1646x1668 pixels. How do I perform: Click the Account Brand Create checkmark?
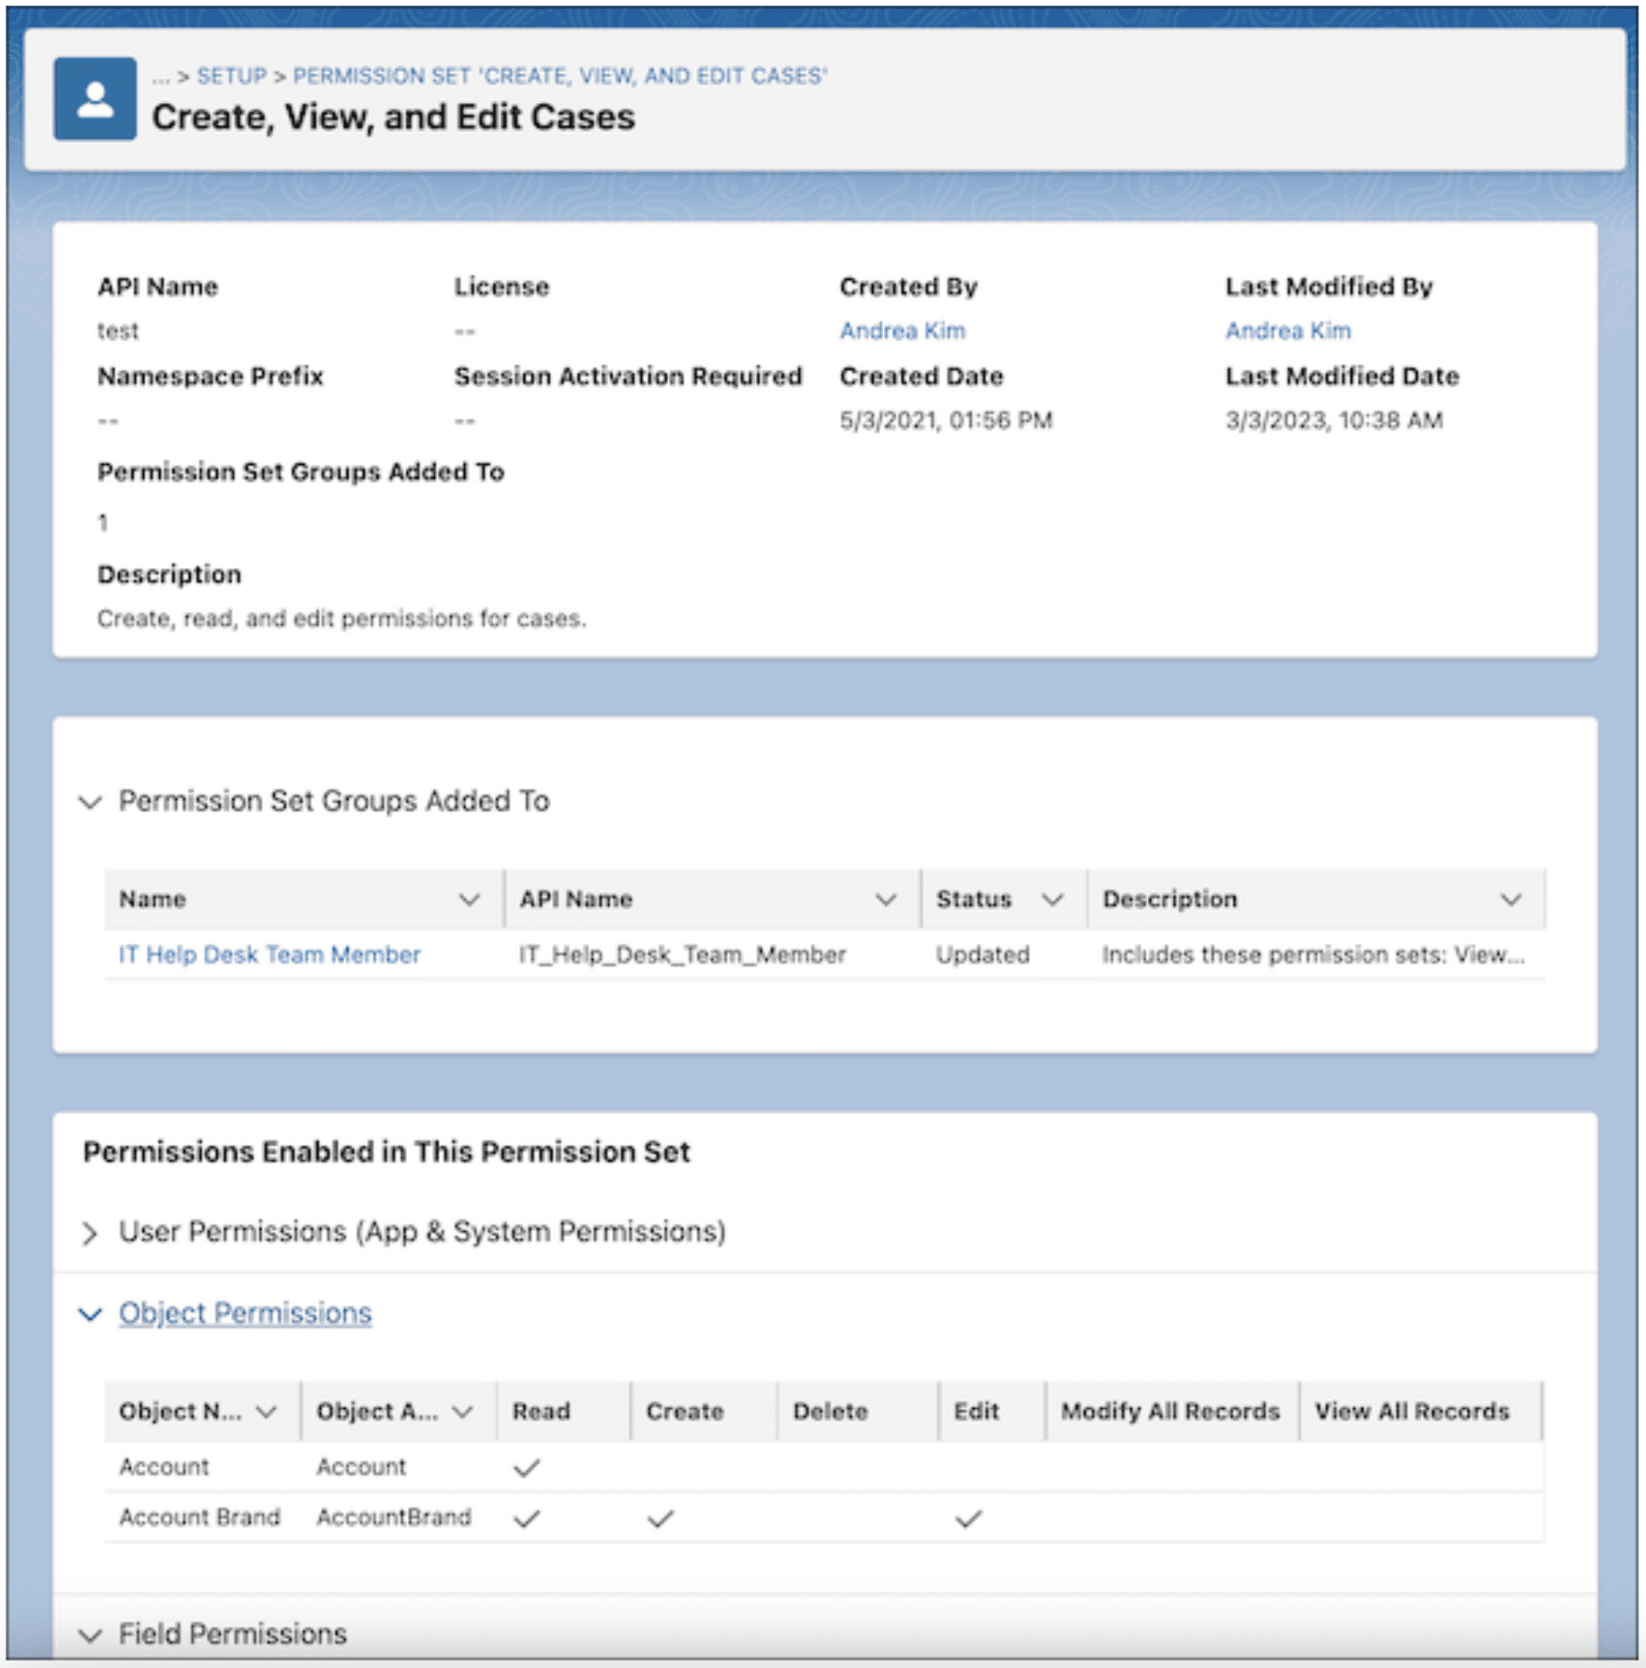660,1518
